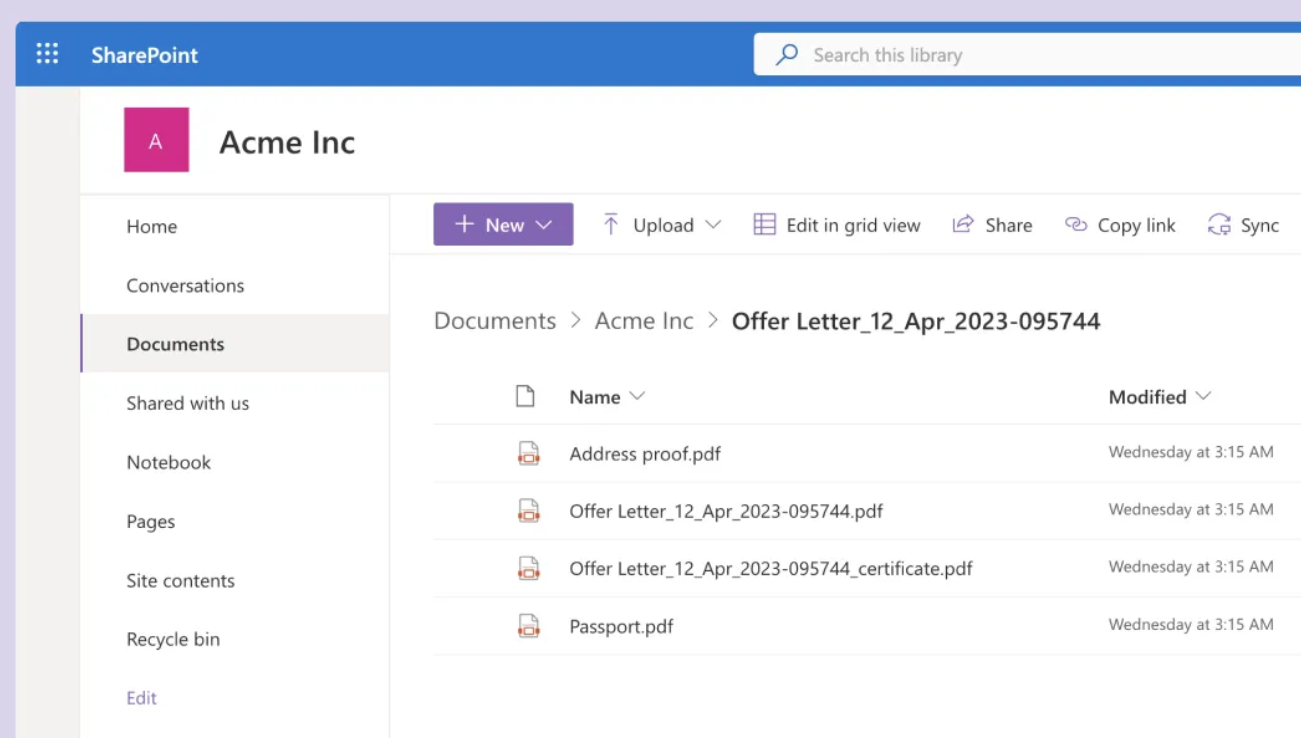Click the SharePoint header link

click(145, 55)
